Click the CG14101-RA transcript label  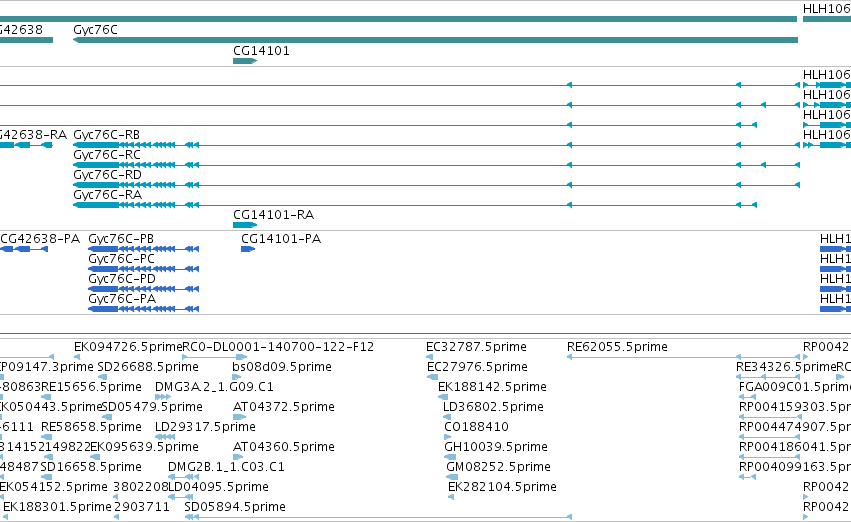[274, 215]
